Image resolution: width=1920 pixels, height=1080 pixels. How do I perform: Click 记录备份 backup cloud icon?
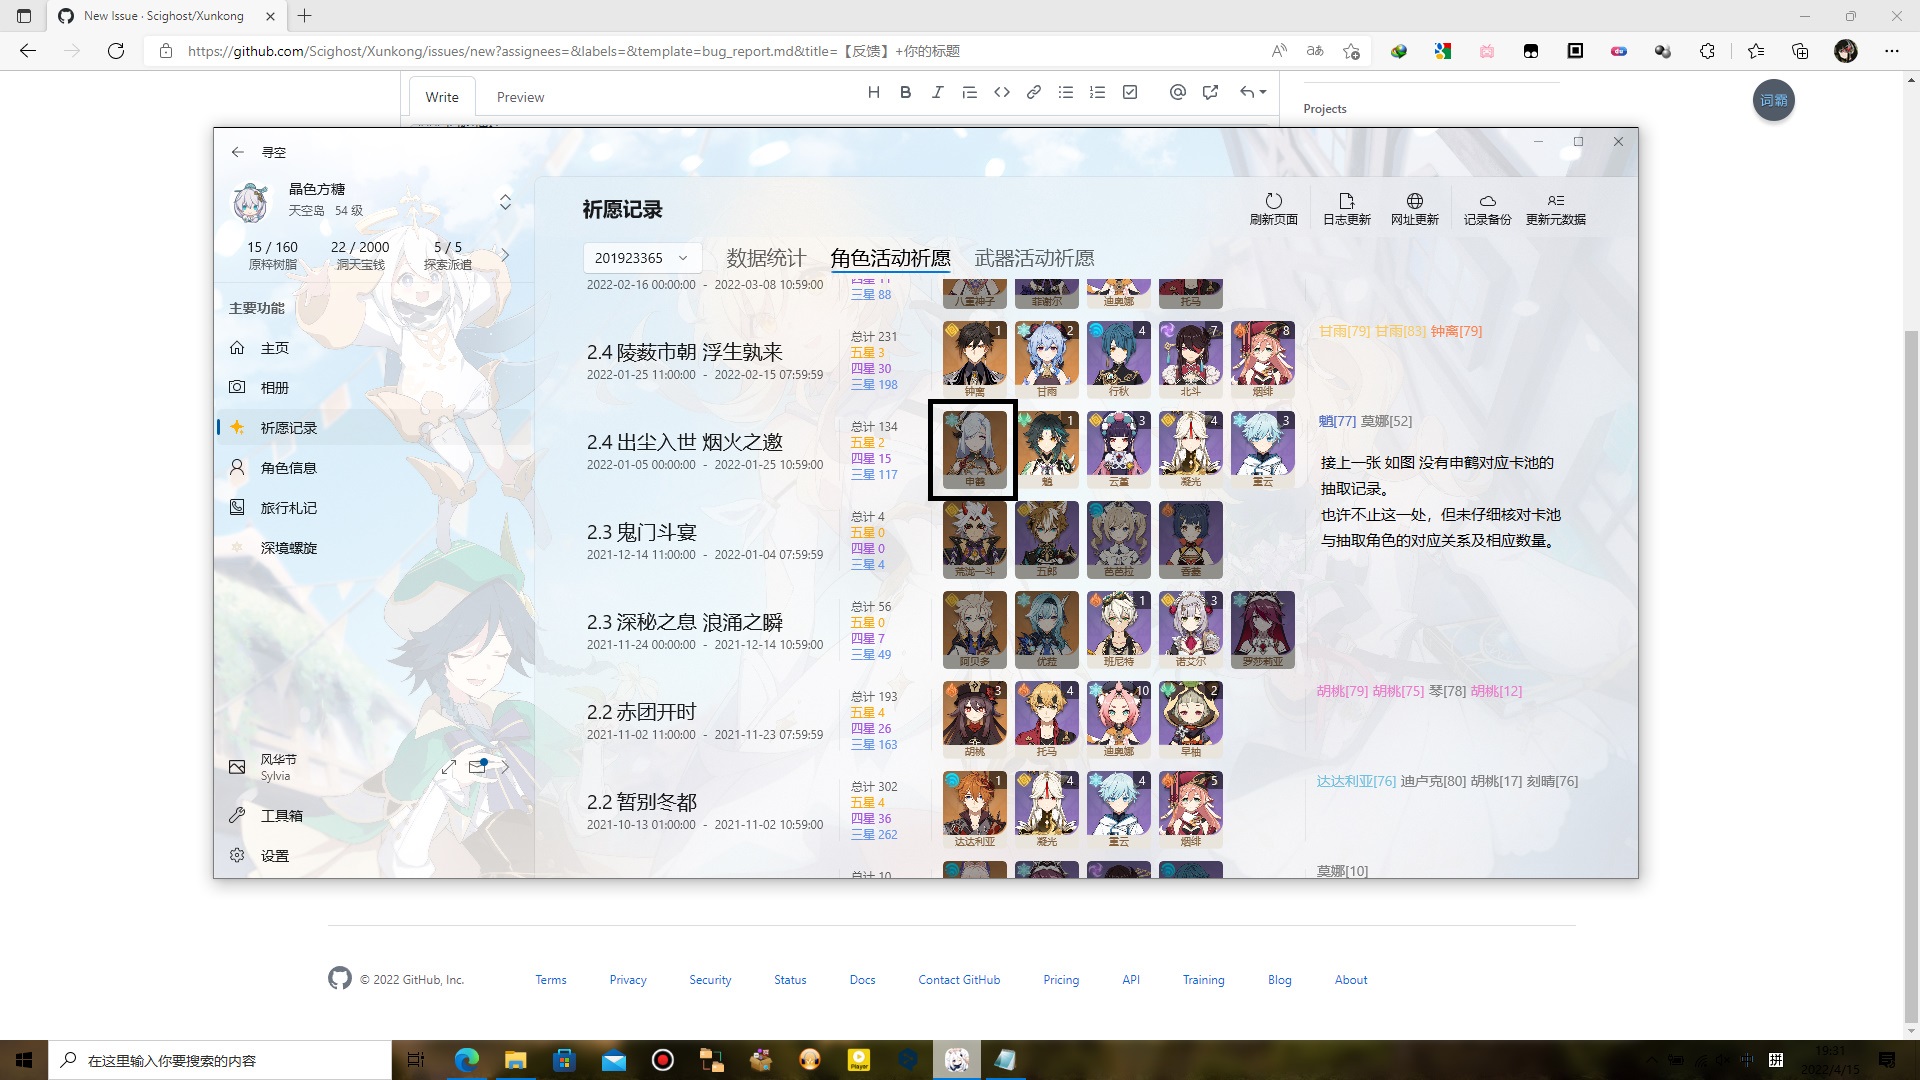1487,208
